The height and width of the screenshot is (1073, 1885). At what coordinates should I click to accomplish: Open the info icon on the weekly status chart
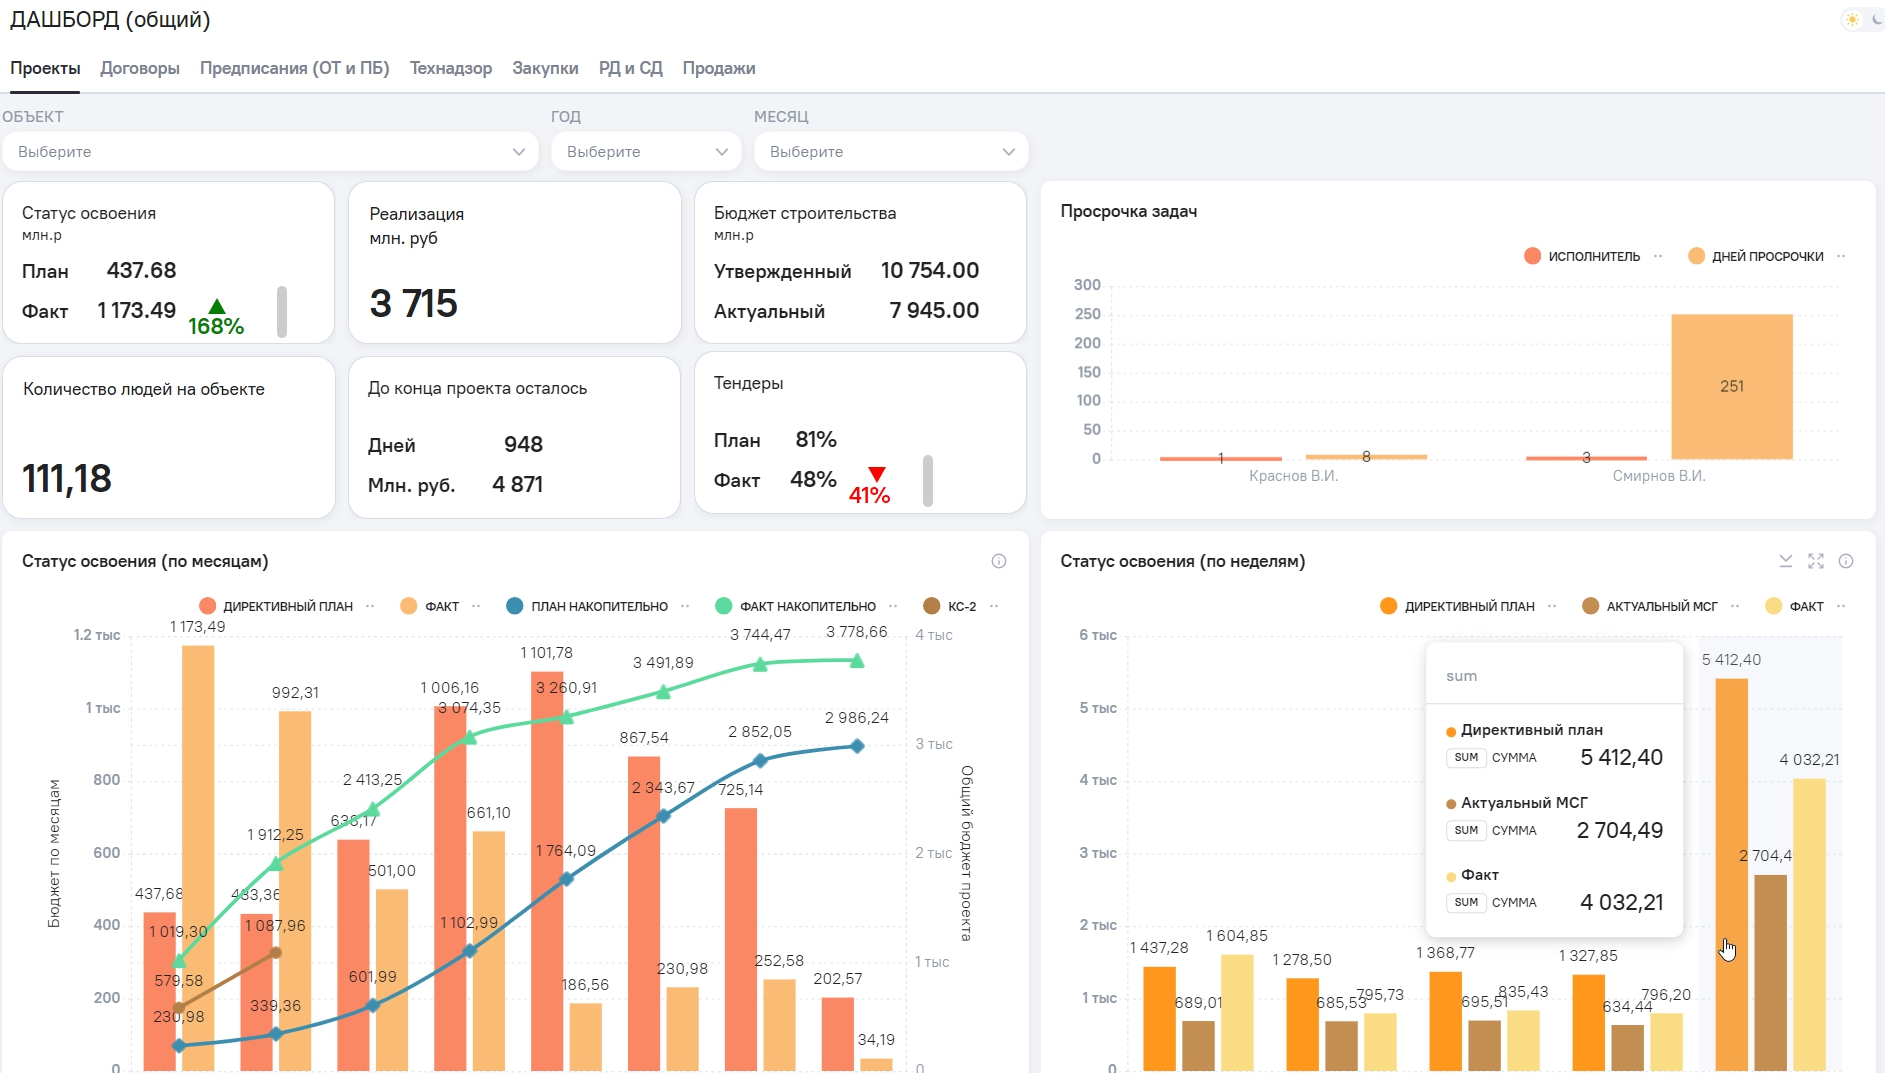point(1846,561)
